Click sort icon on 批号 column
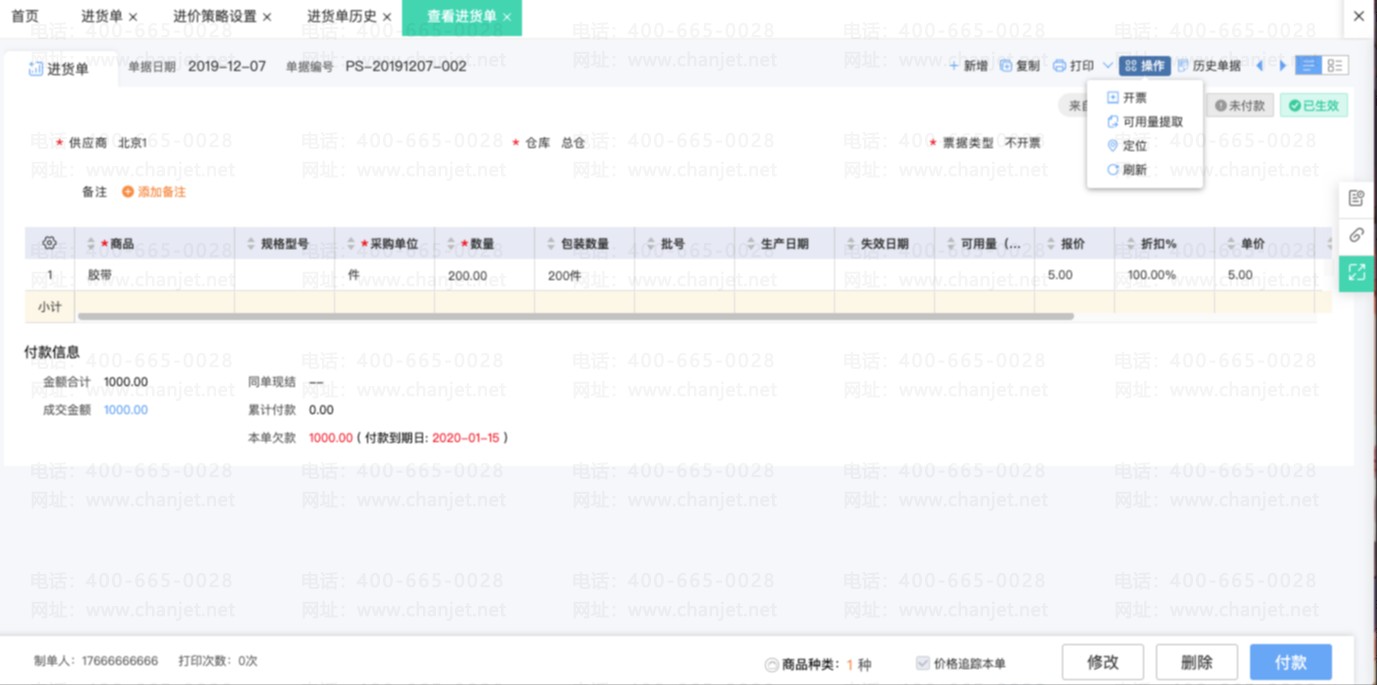 tap(651, 244)
